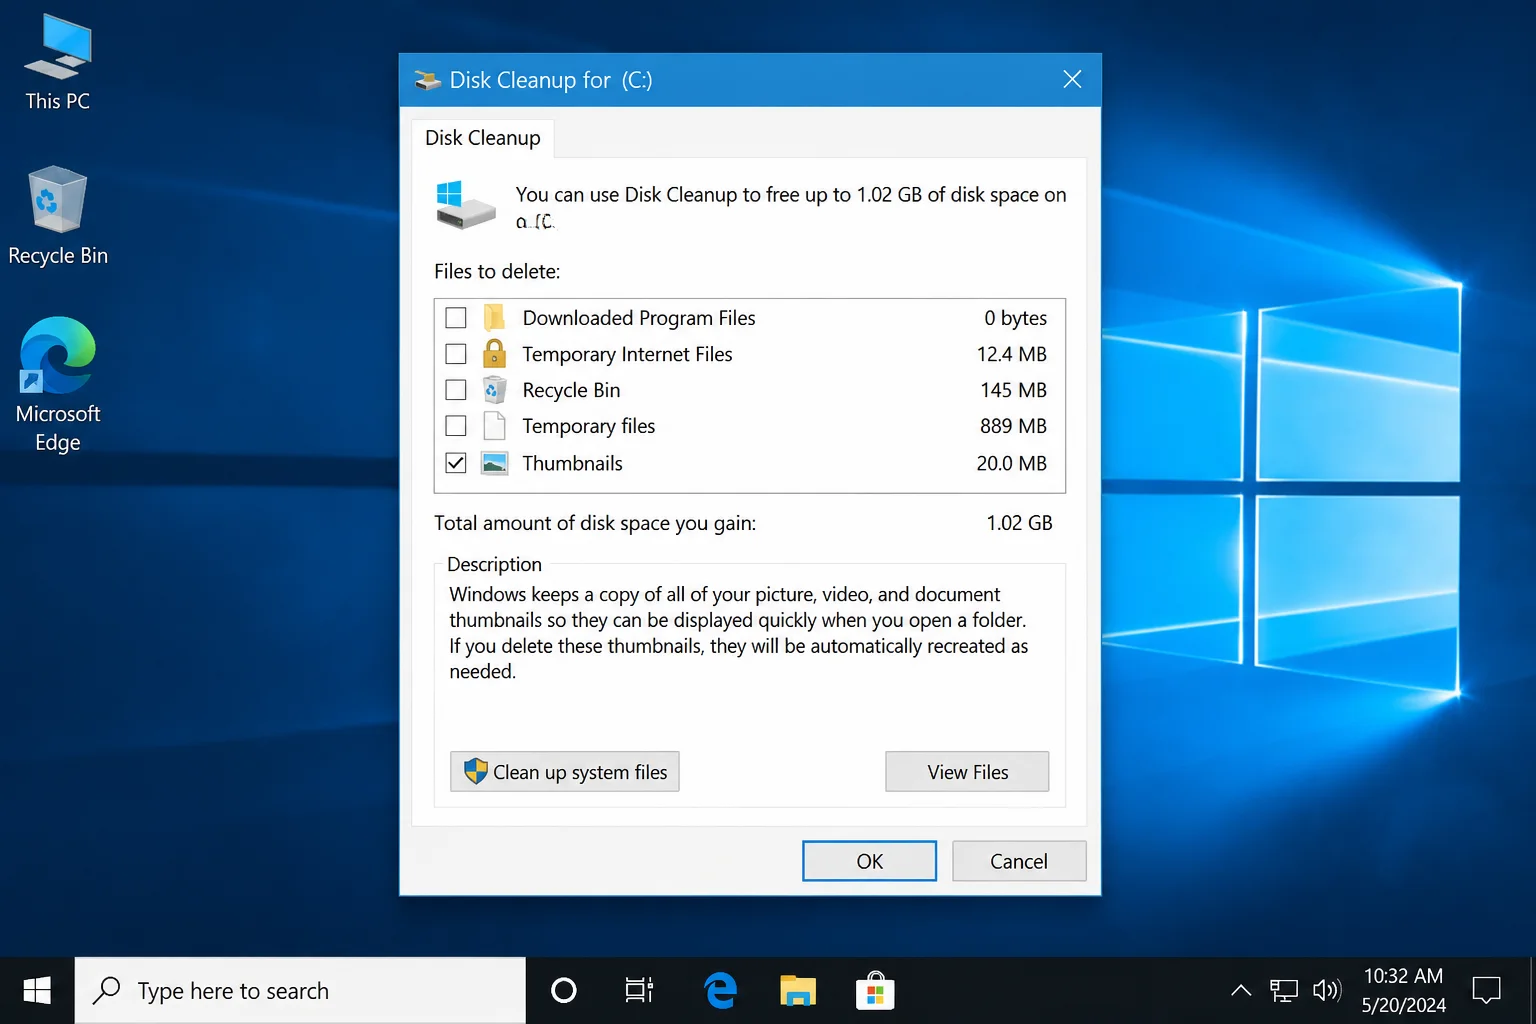Click the volume speaker icon in tray

[x=1326, y=991]
